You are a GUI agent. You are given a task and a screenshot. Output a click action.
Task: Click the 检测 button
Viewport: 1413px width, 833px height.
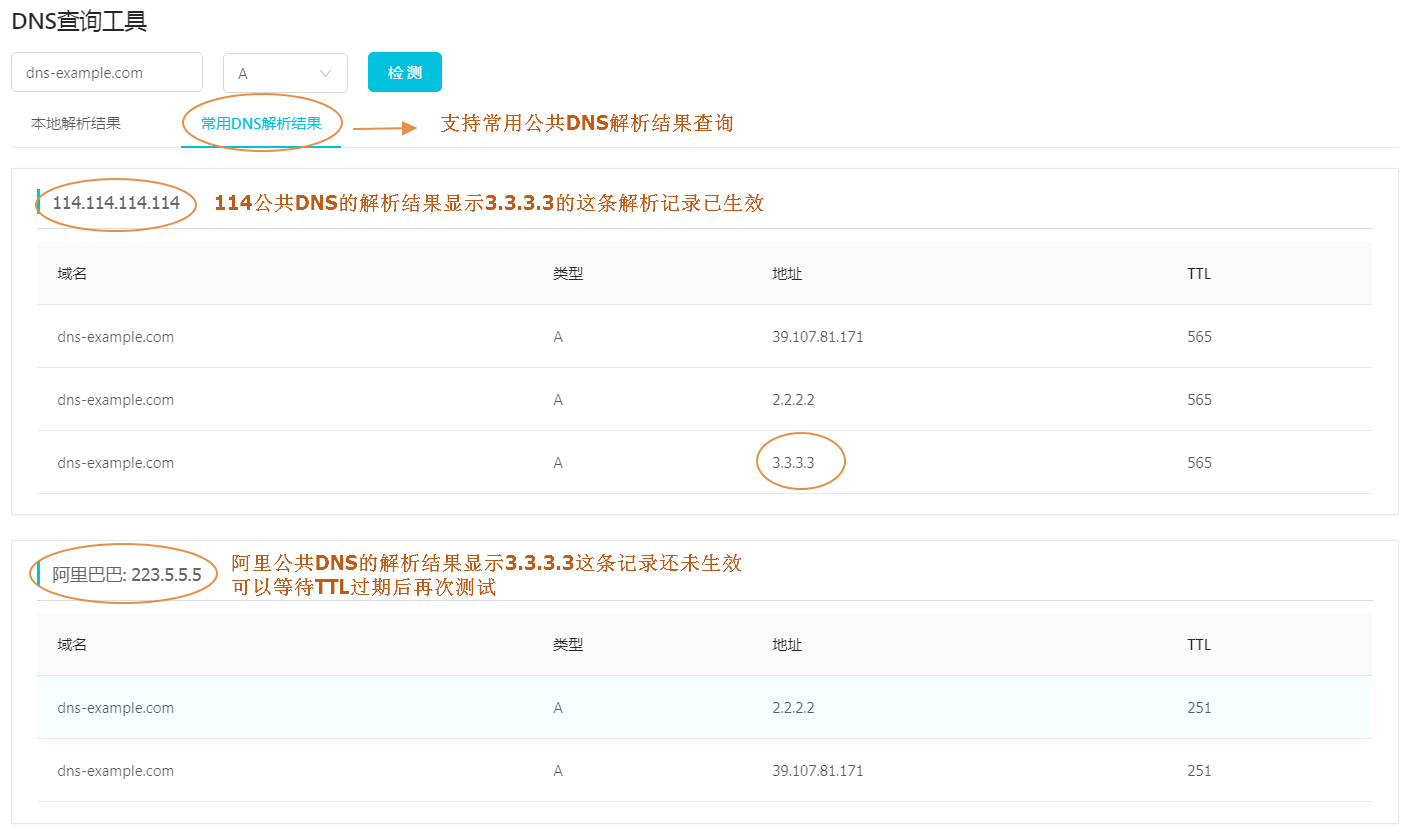click(405, 72)
